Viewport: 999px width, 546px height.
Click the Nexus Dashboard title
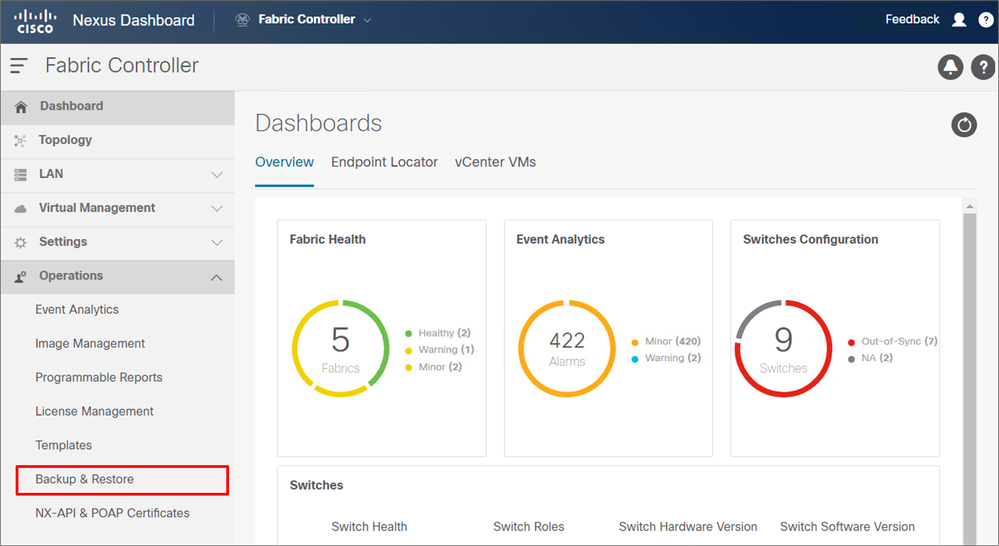point(134,20)
